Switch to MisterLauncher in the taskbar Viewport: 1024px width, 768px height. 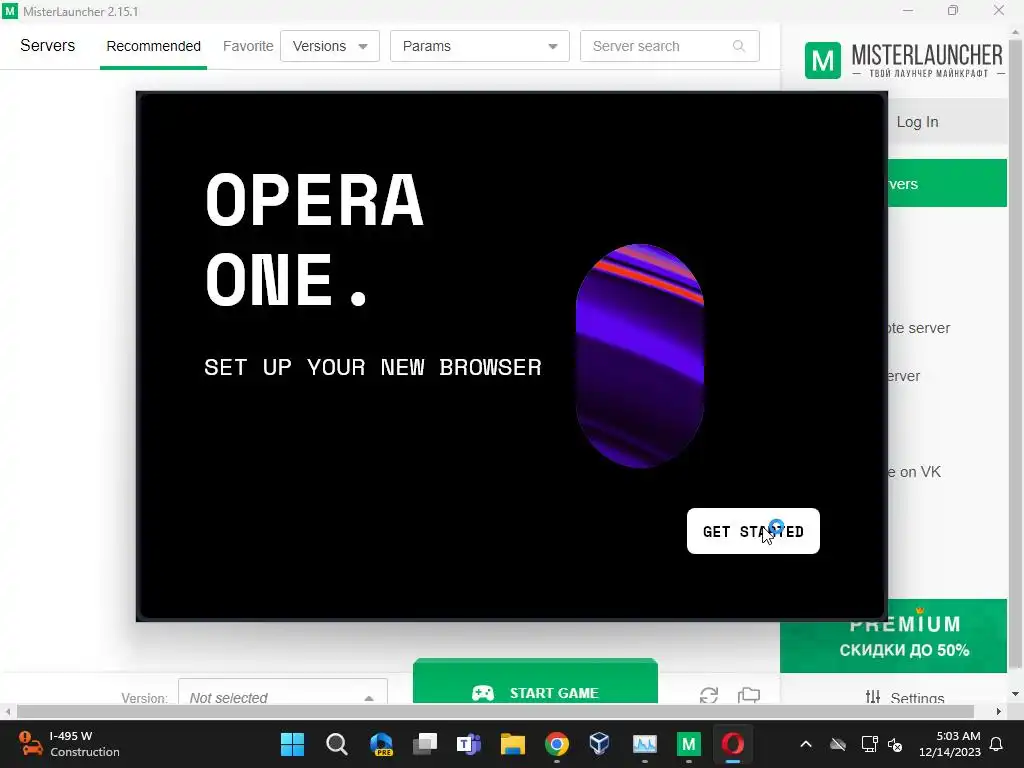click(688, 744)
